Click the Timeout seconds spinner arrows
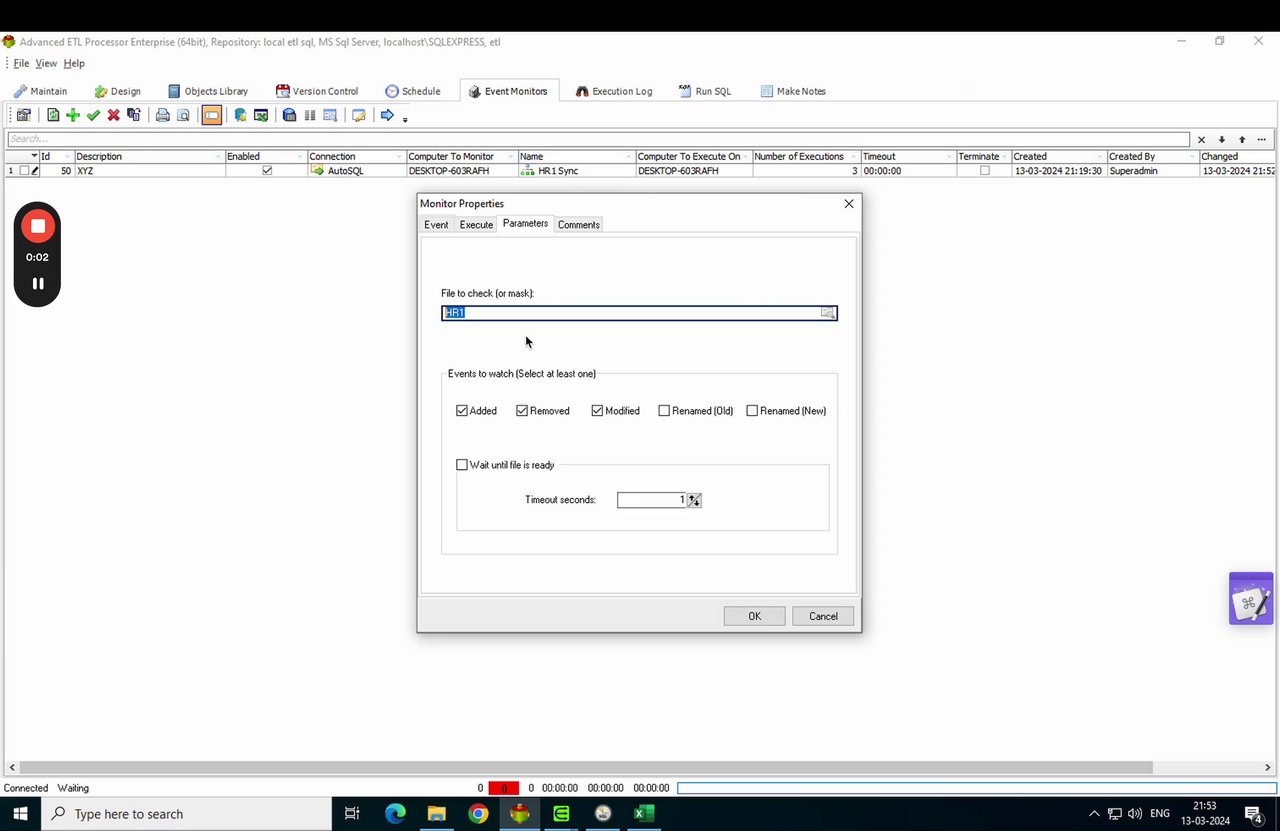 [x=695, y=500]
